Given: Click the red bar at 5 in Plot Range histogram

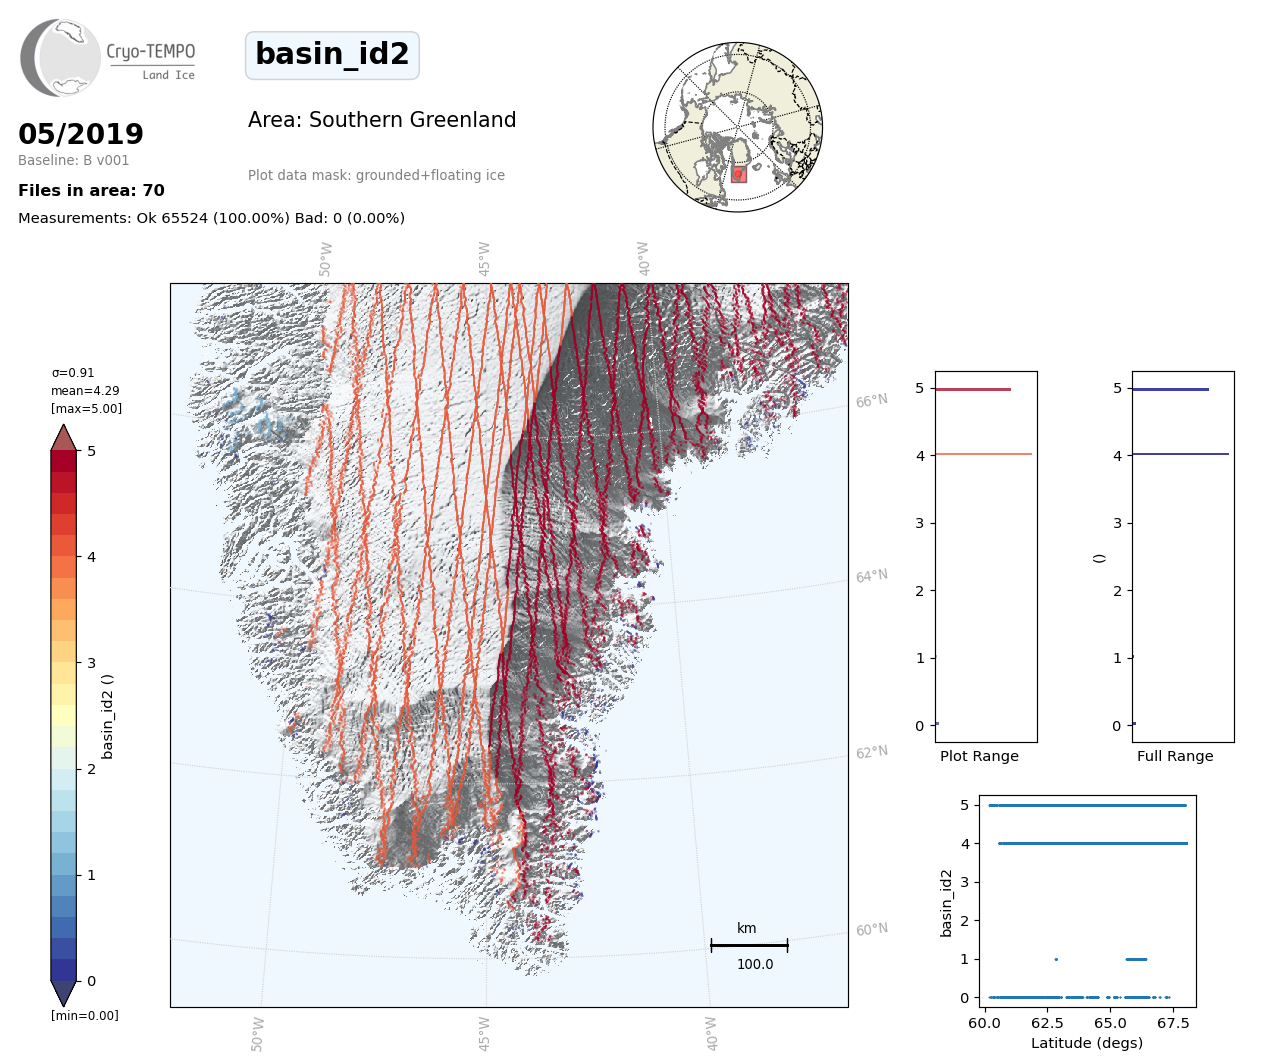Looking at the screenshot, I should tap(972, 389).
